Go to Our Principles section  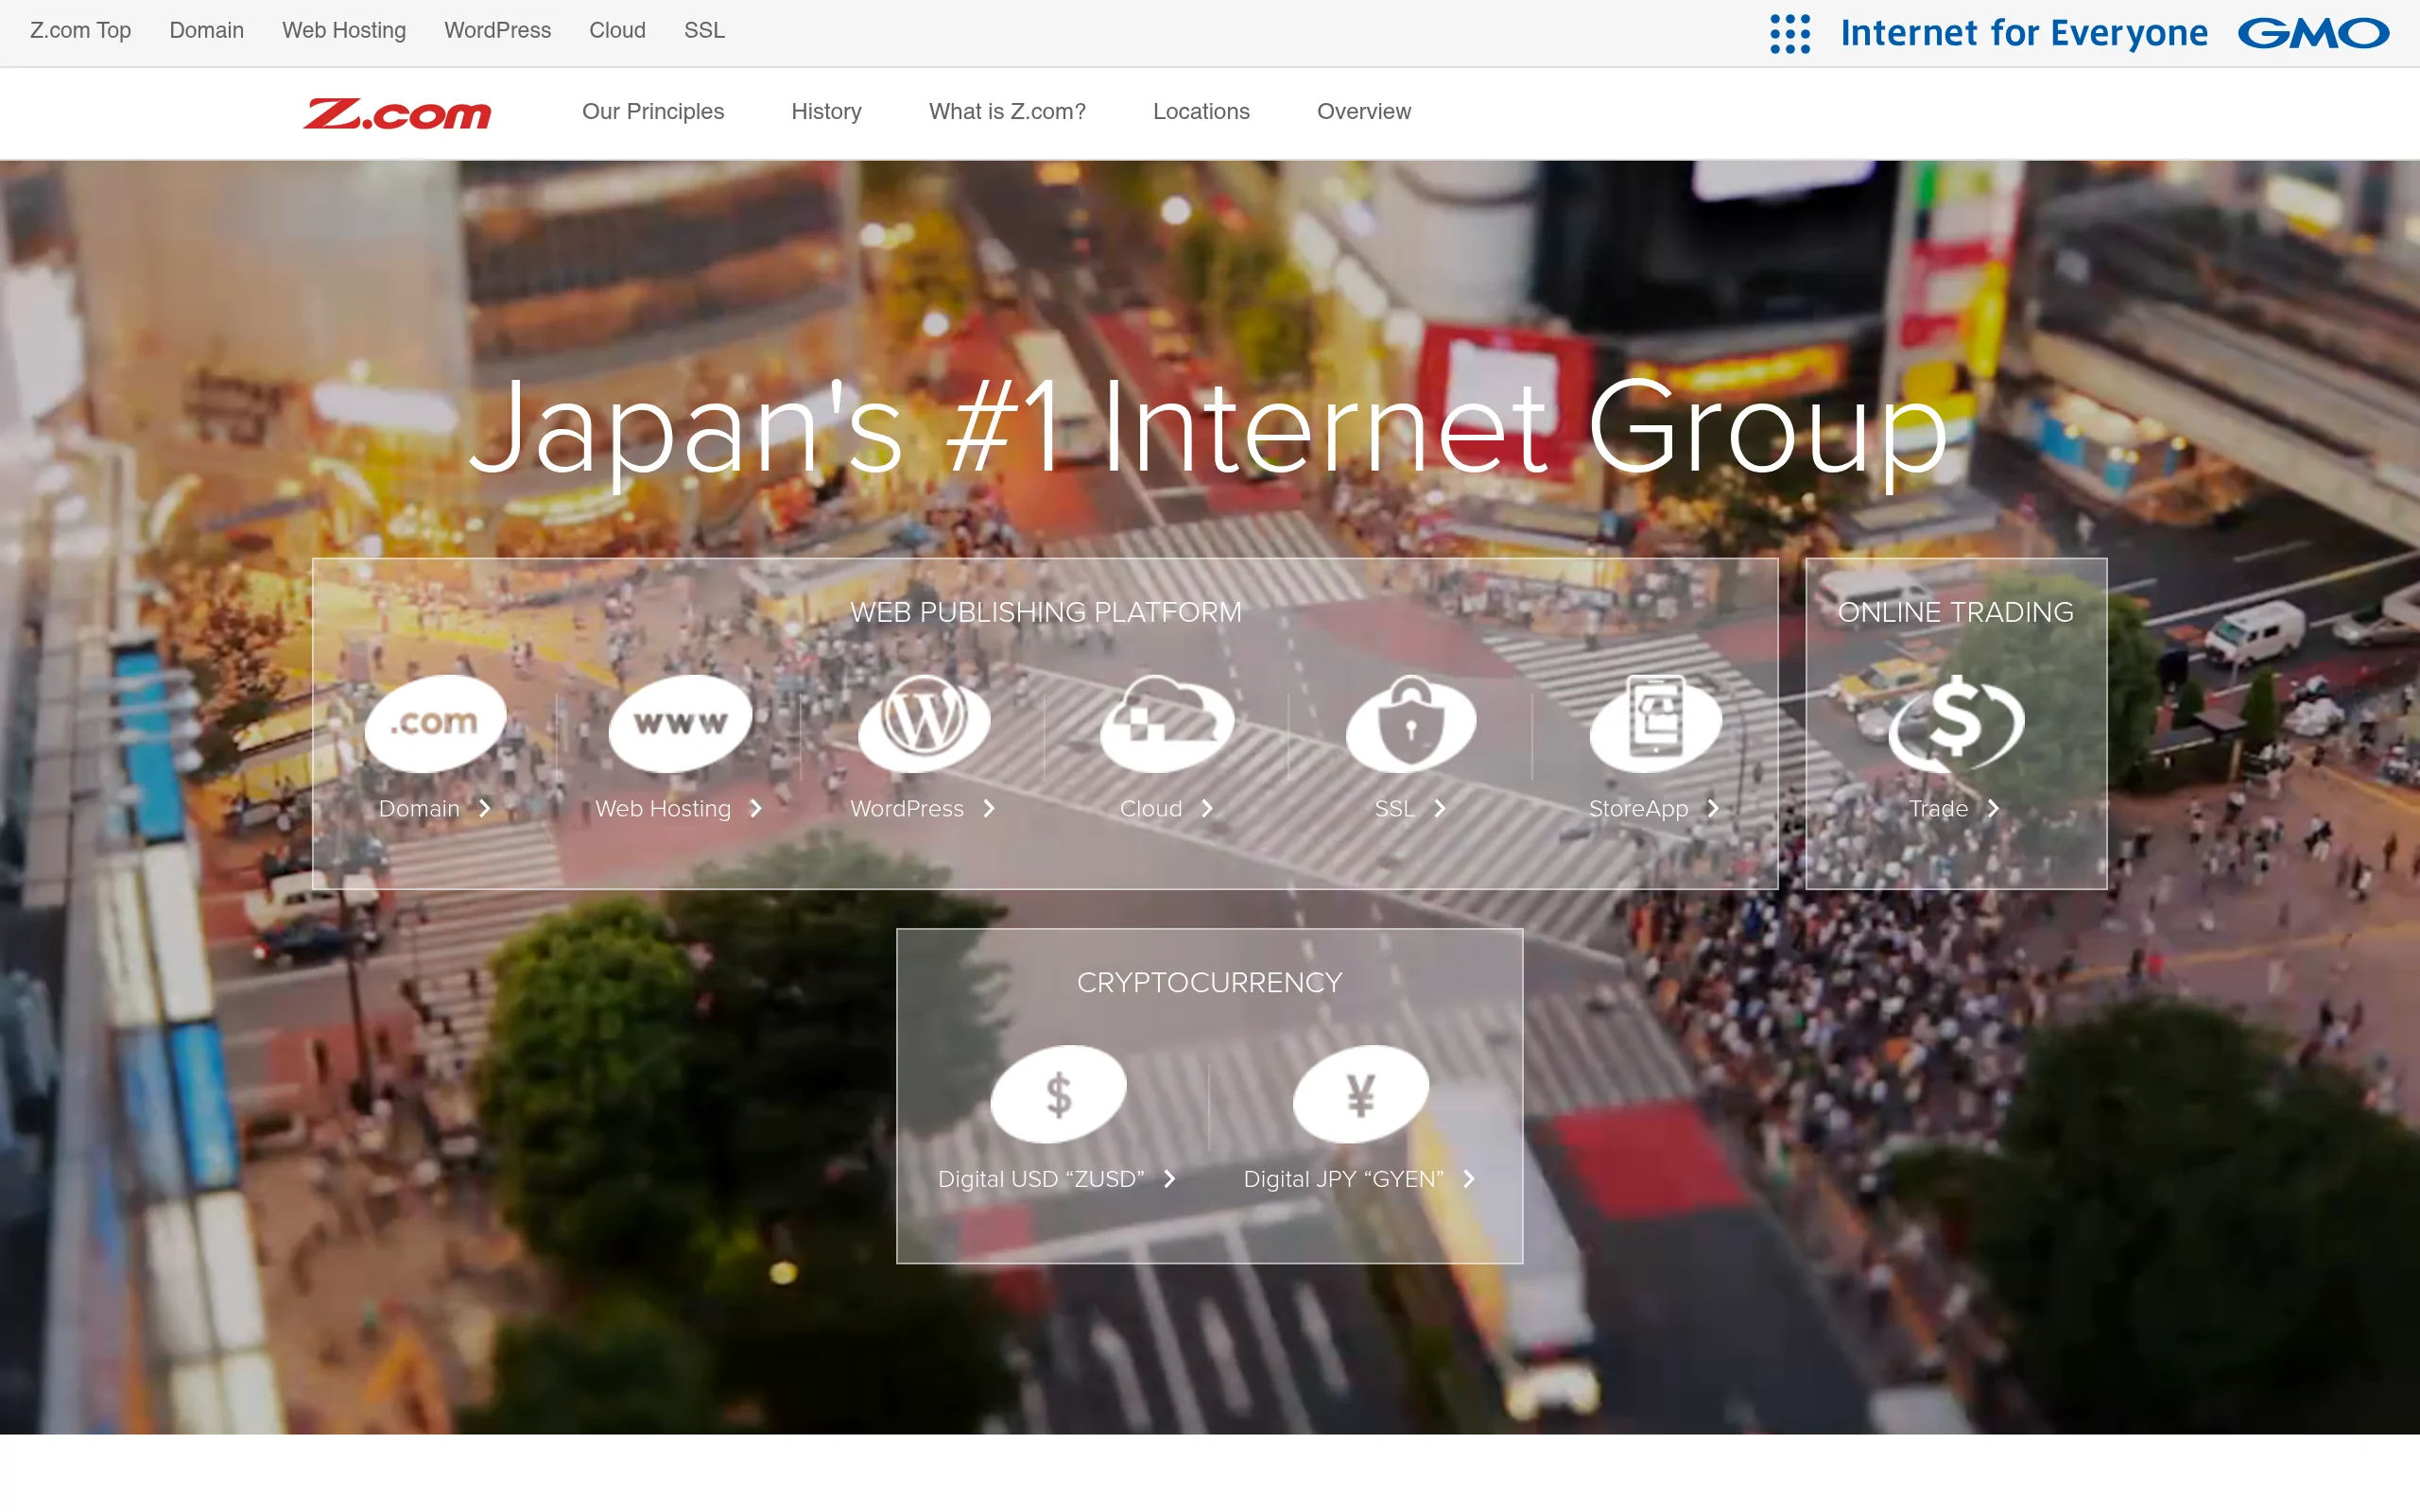(653, 111)
